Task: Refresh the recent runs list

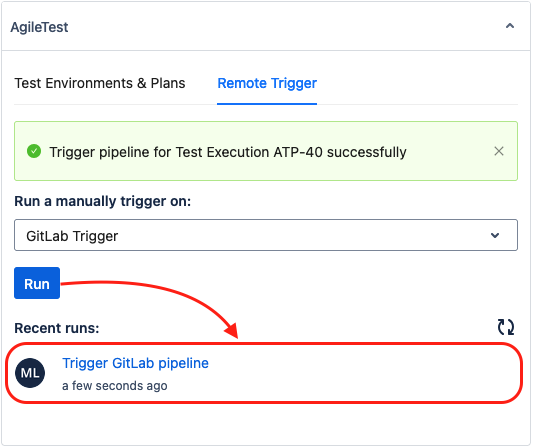Action: tap(506, 327)
